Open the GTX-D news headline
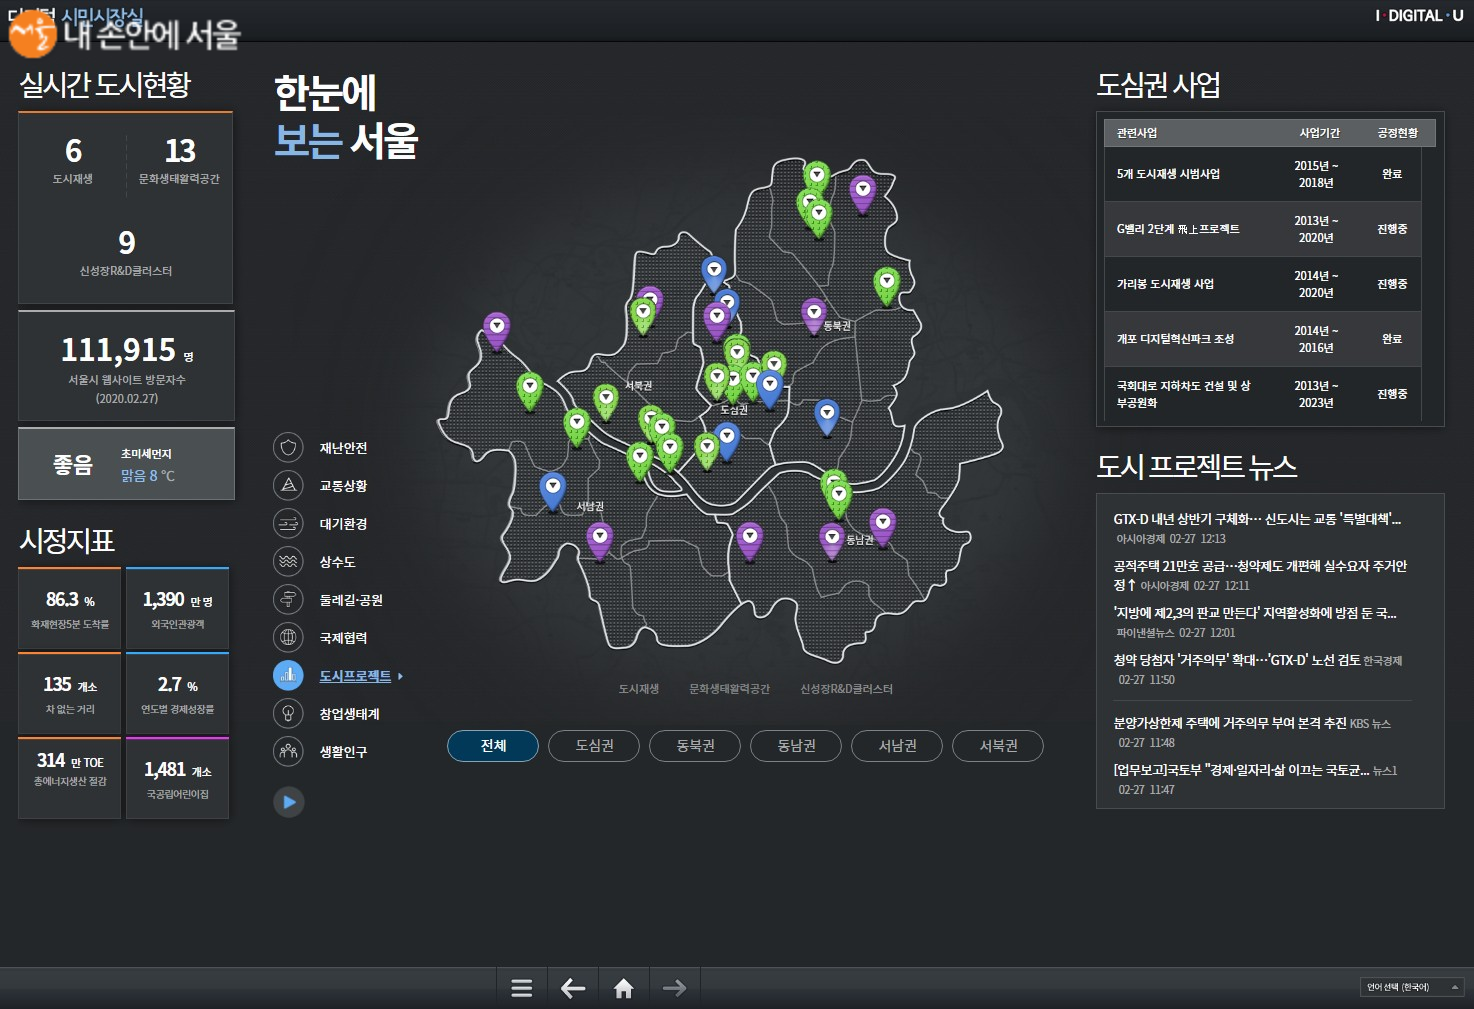 click(1256, 519)
